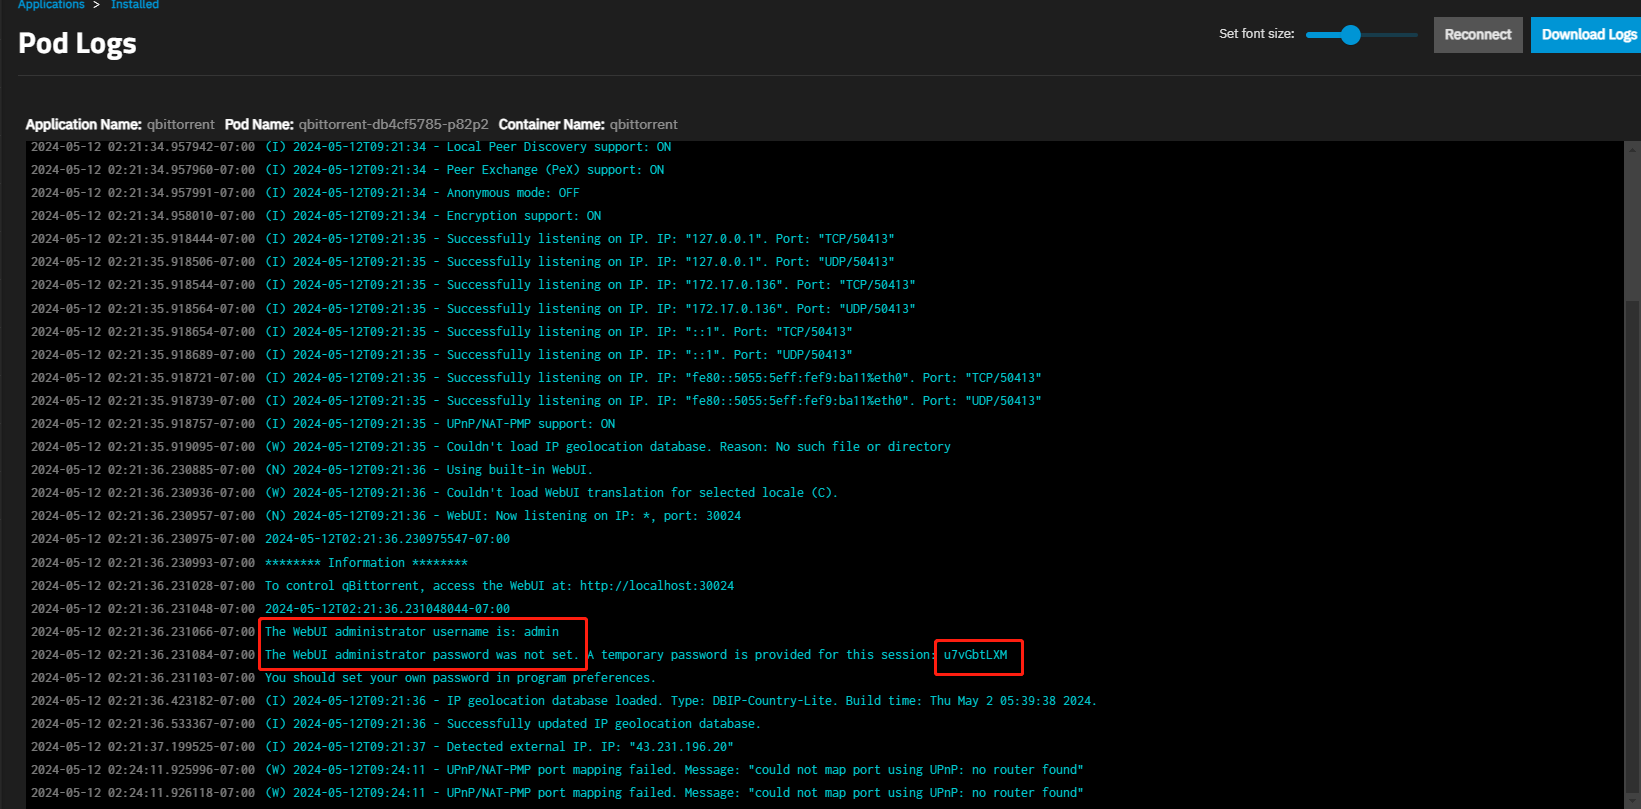Click the 'Couldn't load WebUI translation' warning
Image resolution: width=1641 pixels, height=809 pixels.
click(x=434, y=493)
